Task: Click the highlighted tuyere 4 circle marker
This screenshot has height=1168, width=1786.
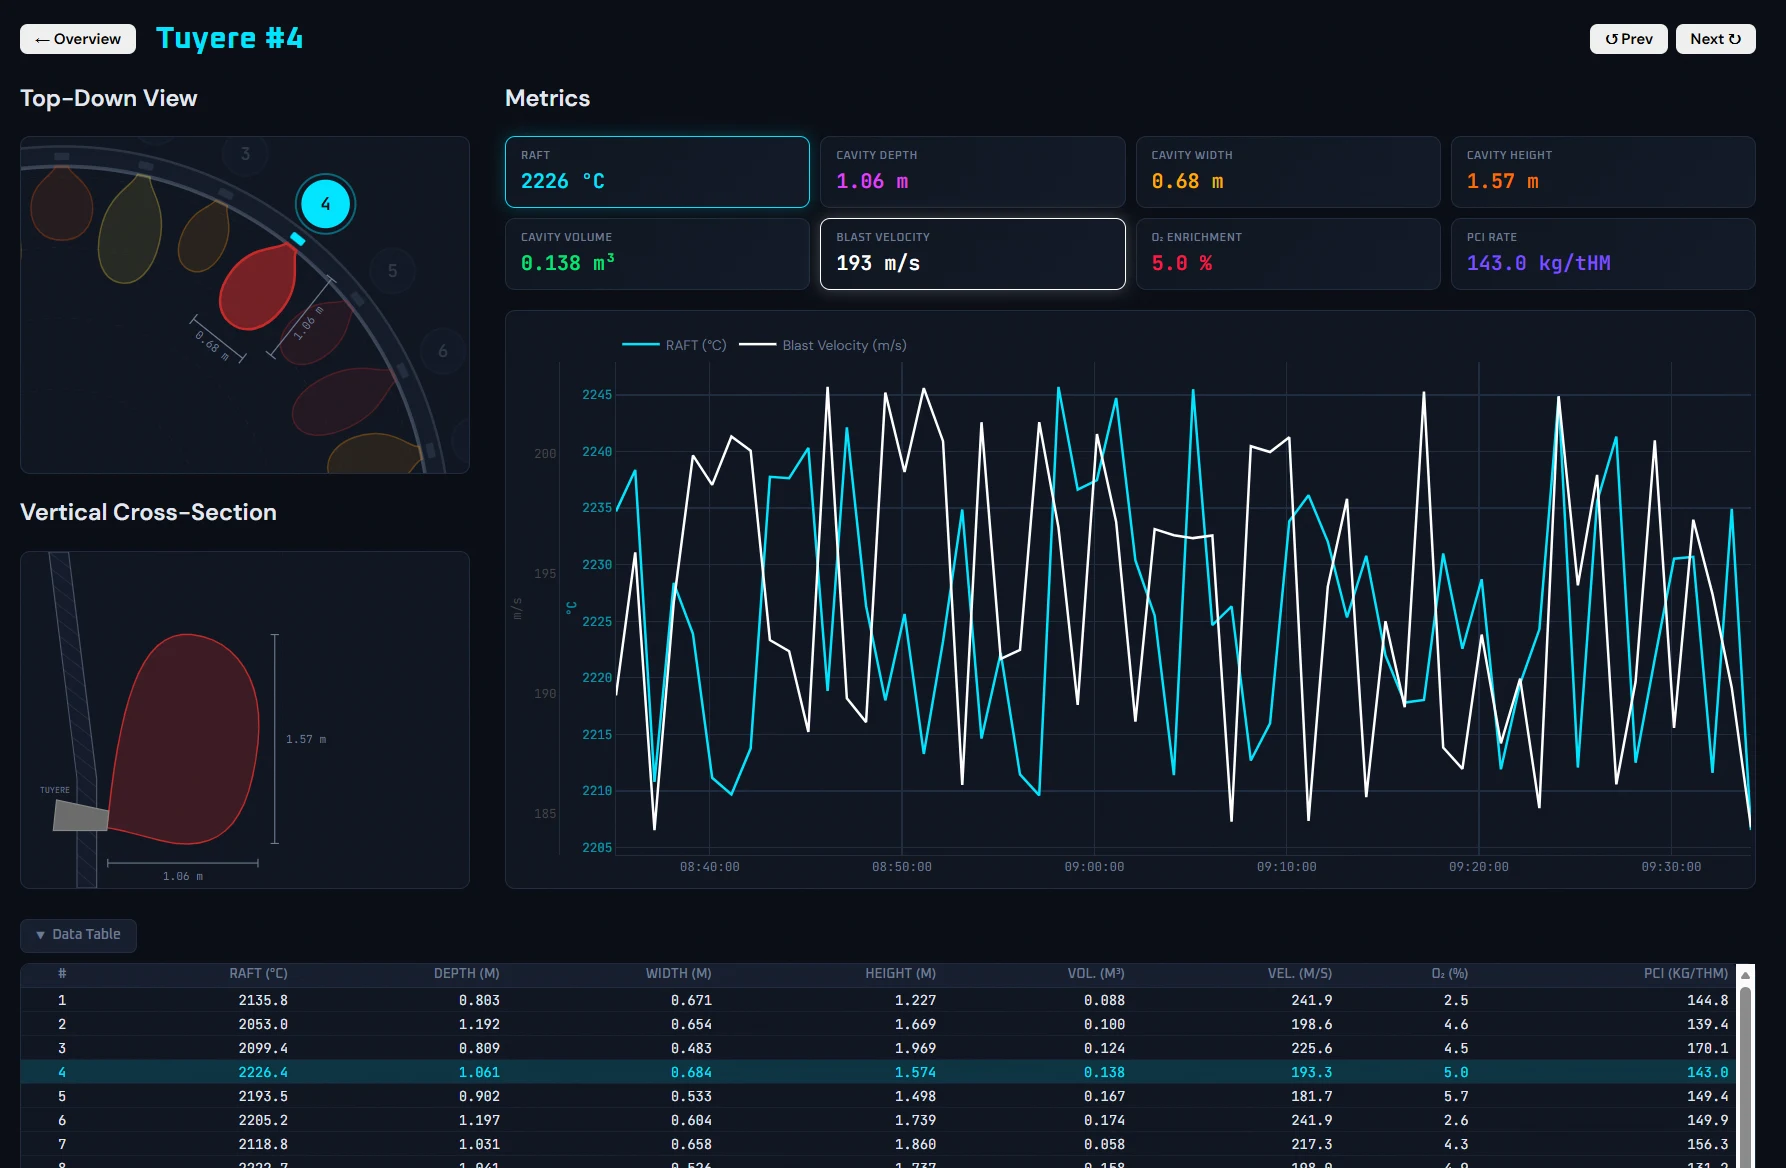Action: [325, 204]
